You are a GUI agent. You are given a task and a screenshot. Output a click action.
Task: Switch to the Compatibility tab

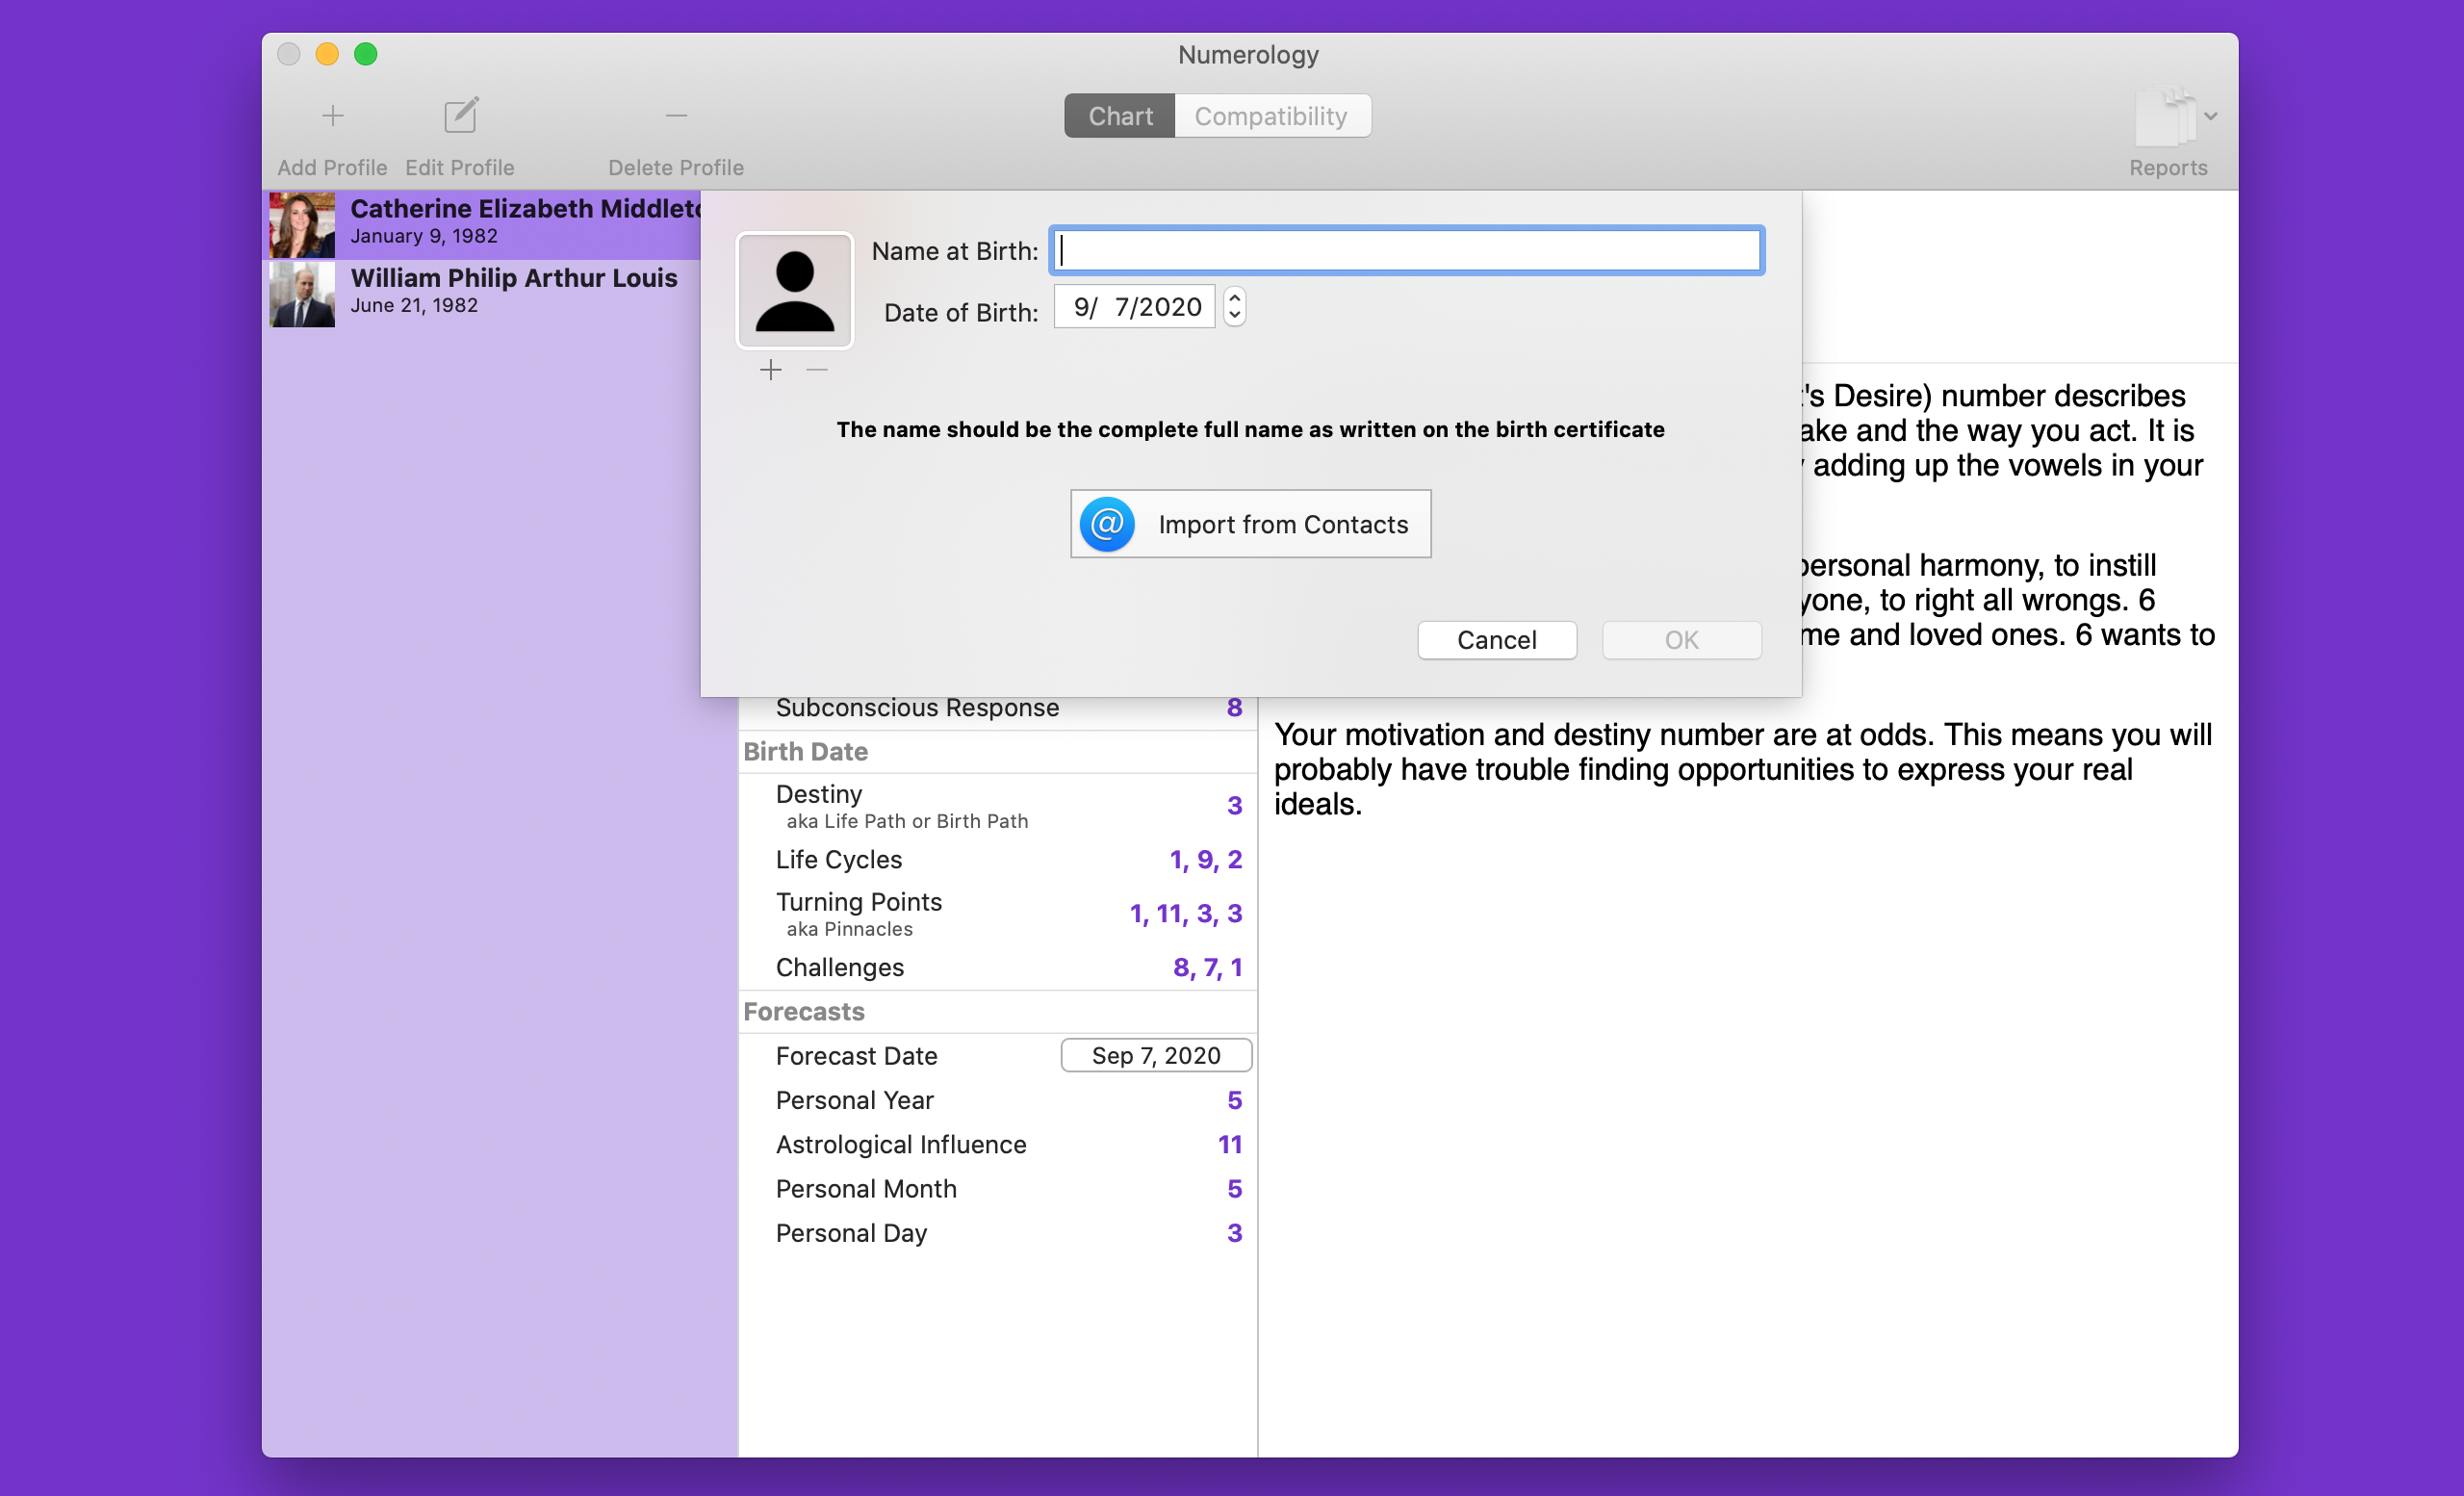pos(1271,116)
